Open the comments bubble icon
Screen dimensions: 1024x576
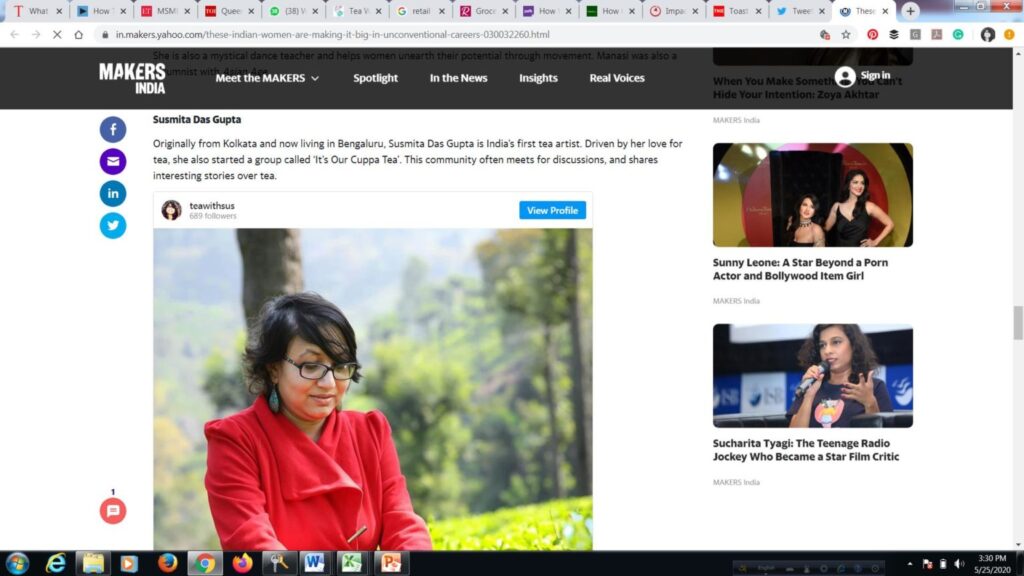[x=113, y=511]
